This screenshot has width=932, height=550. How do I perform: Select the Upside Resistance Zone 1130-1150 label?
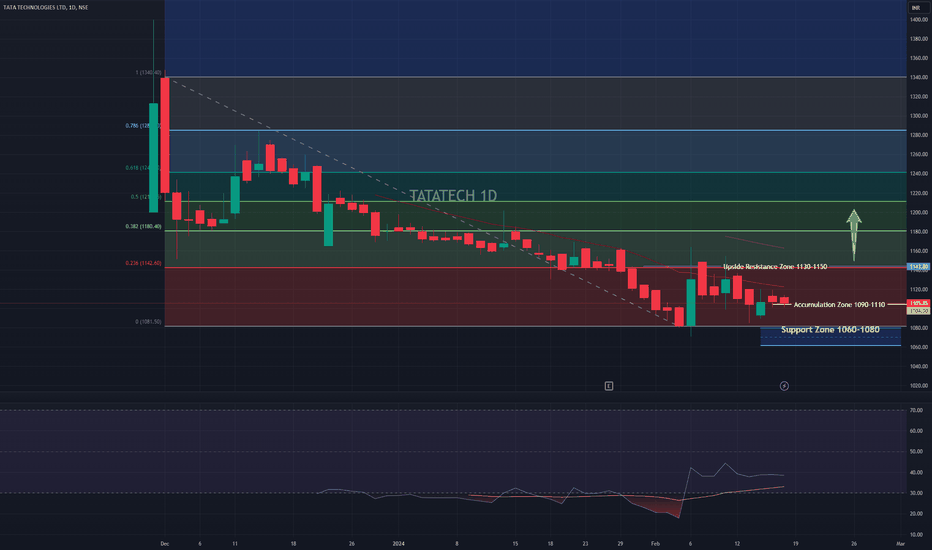click(x=774, y=266)
